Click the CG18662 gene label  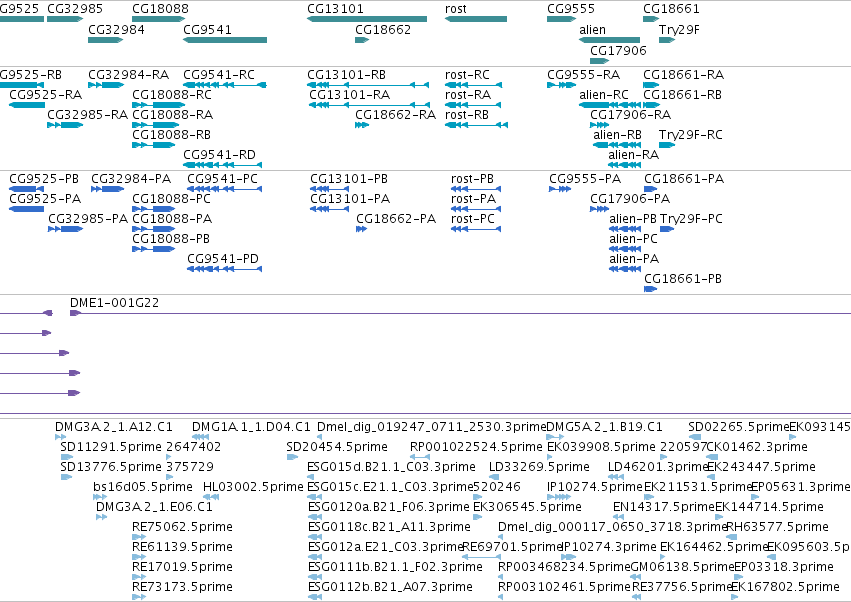tap(383, 30)
